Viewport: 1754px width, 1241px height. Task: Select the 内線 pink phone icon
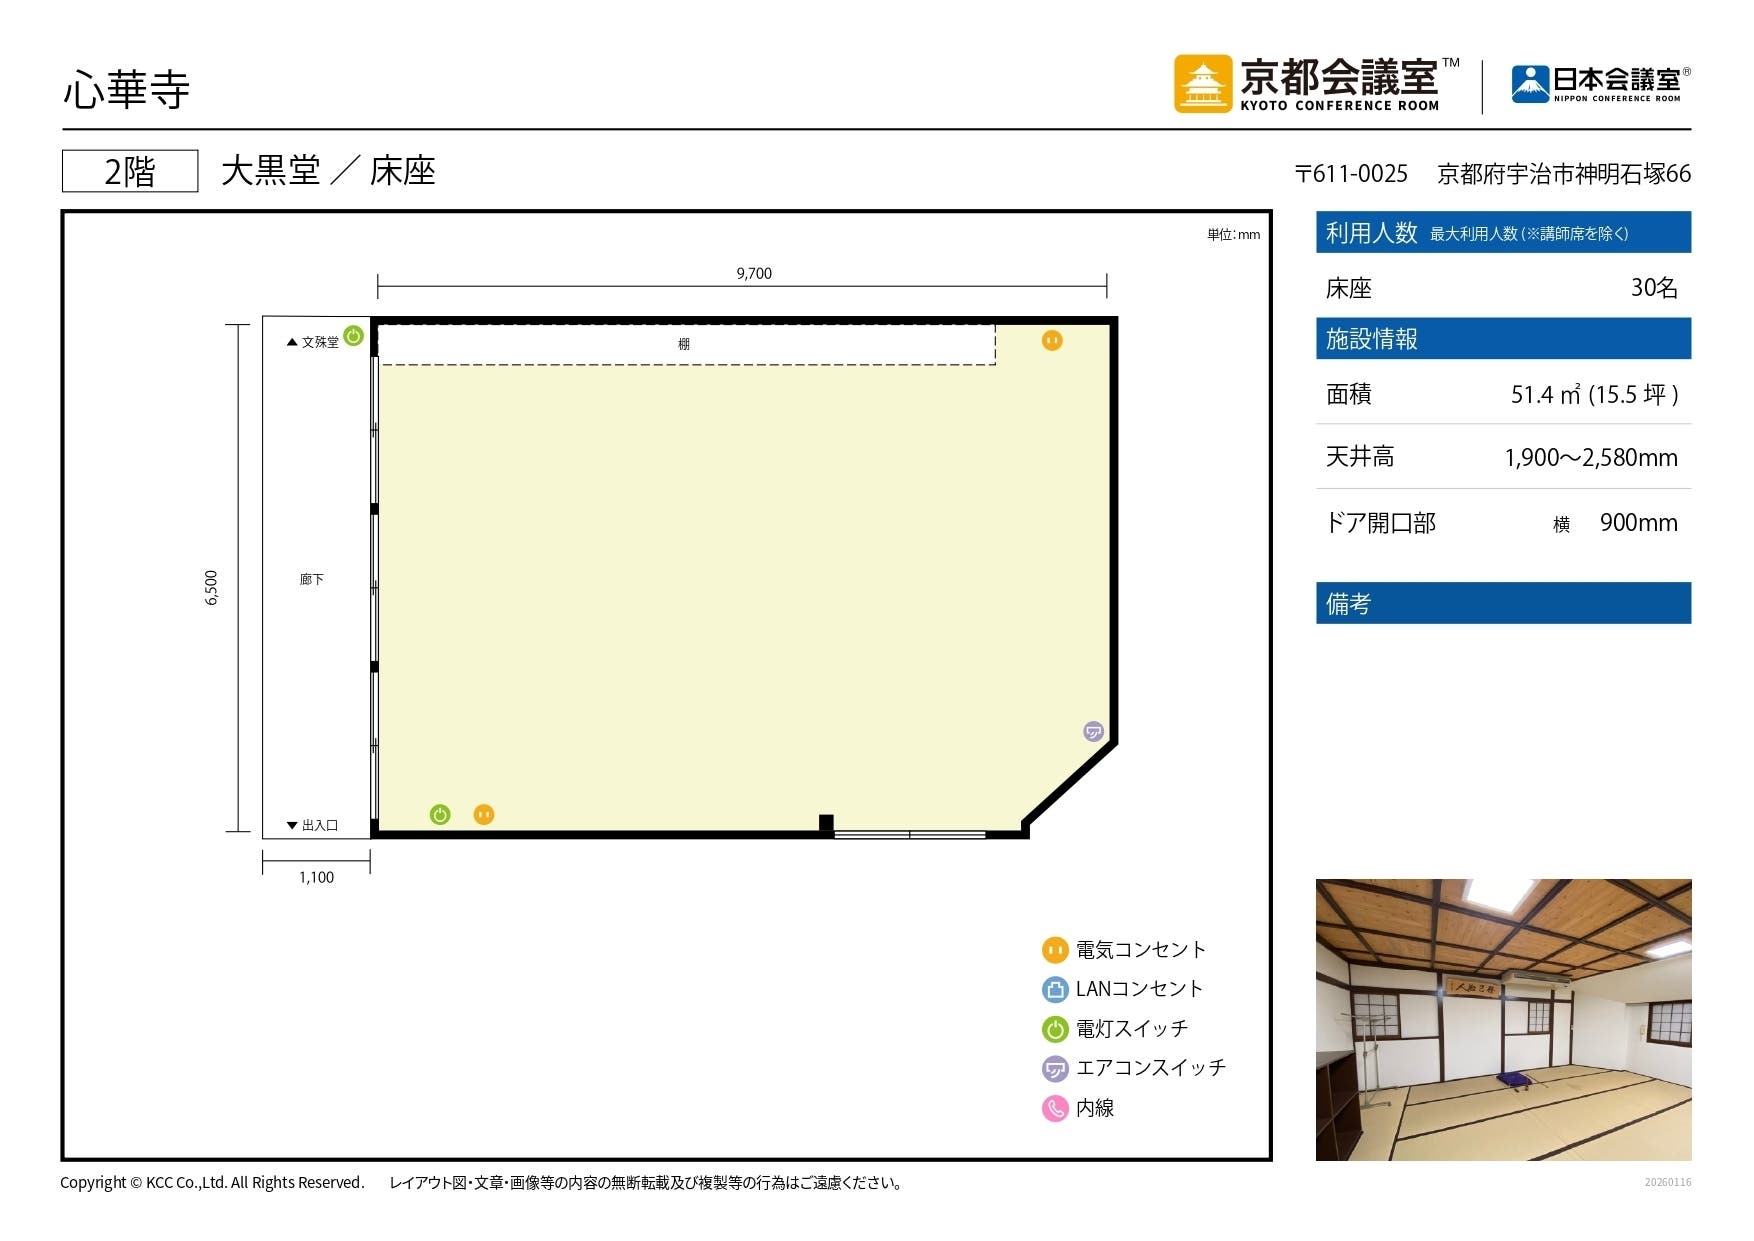(1054, 1108)
